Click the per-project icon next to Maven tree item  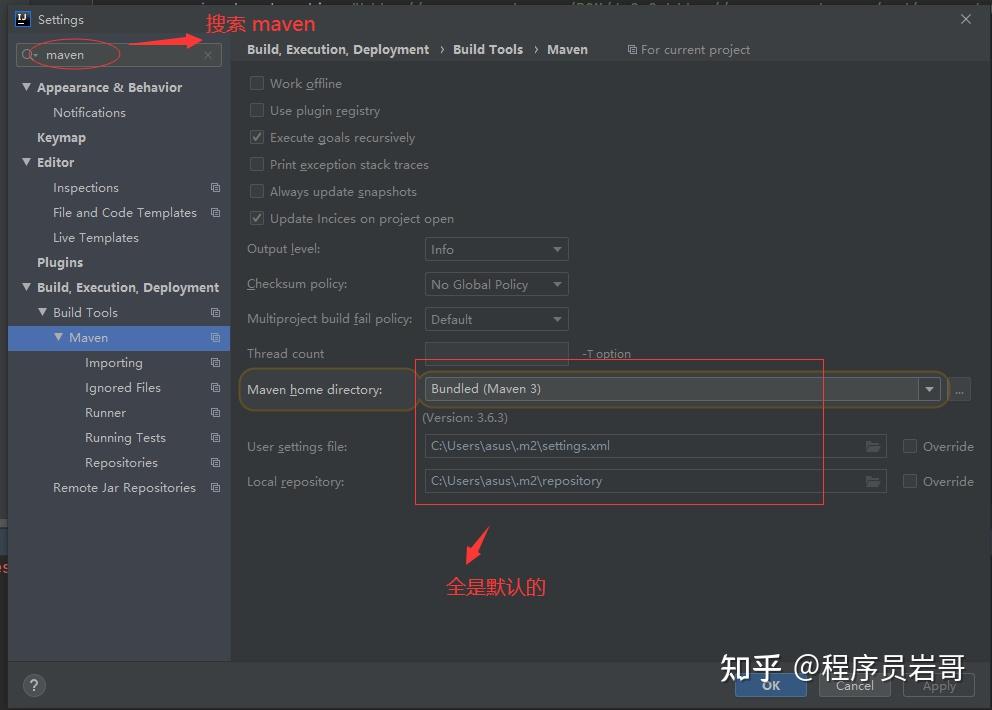pyautogui.click(x=214, y=337)
